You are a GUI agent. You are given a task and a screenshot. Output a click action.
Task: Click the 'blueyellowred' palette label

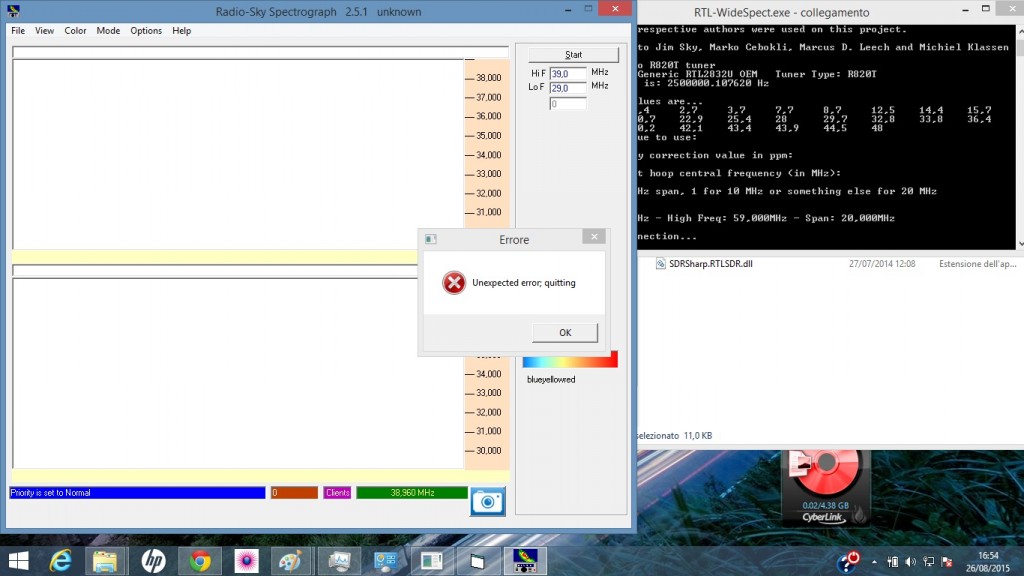[551, 379]
